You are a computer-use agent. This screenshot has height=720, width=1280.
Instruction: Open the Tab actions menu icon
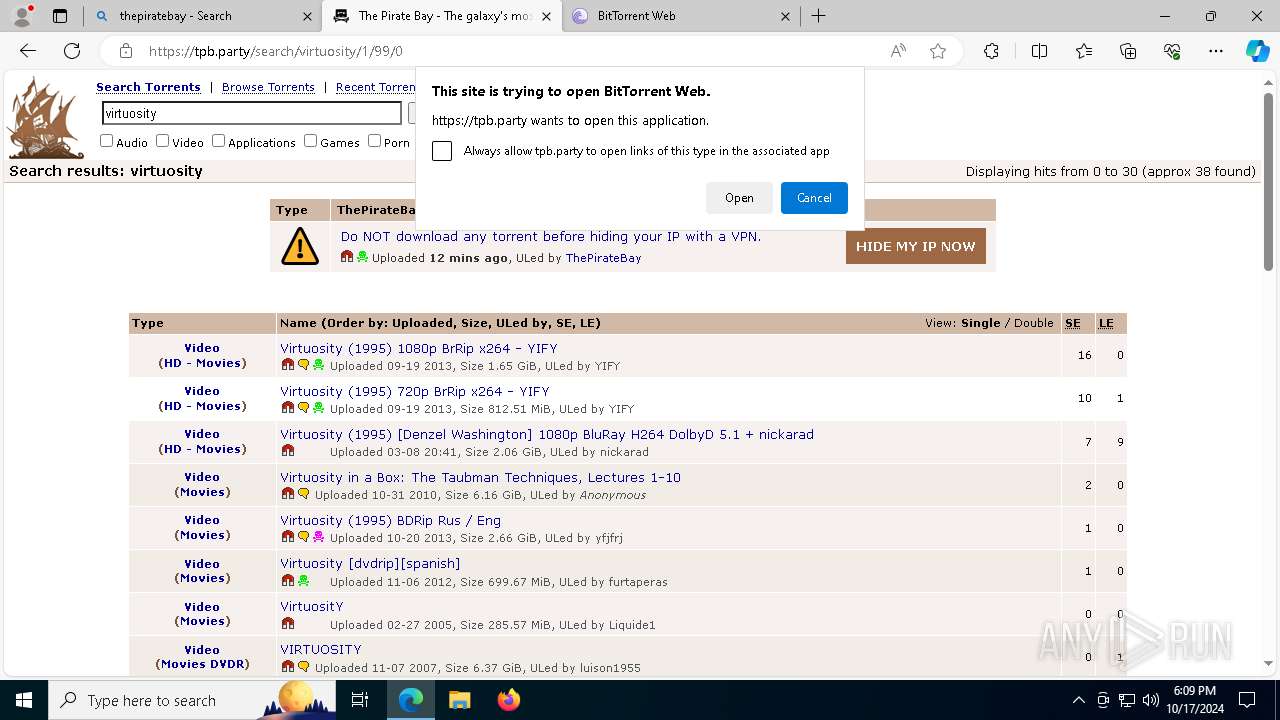[x=60, y=15]
